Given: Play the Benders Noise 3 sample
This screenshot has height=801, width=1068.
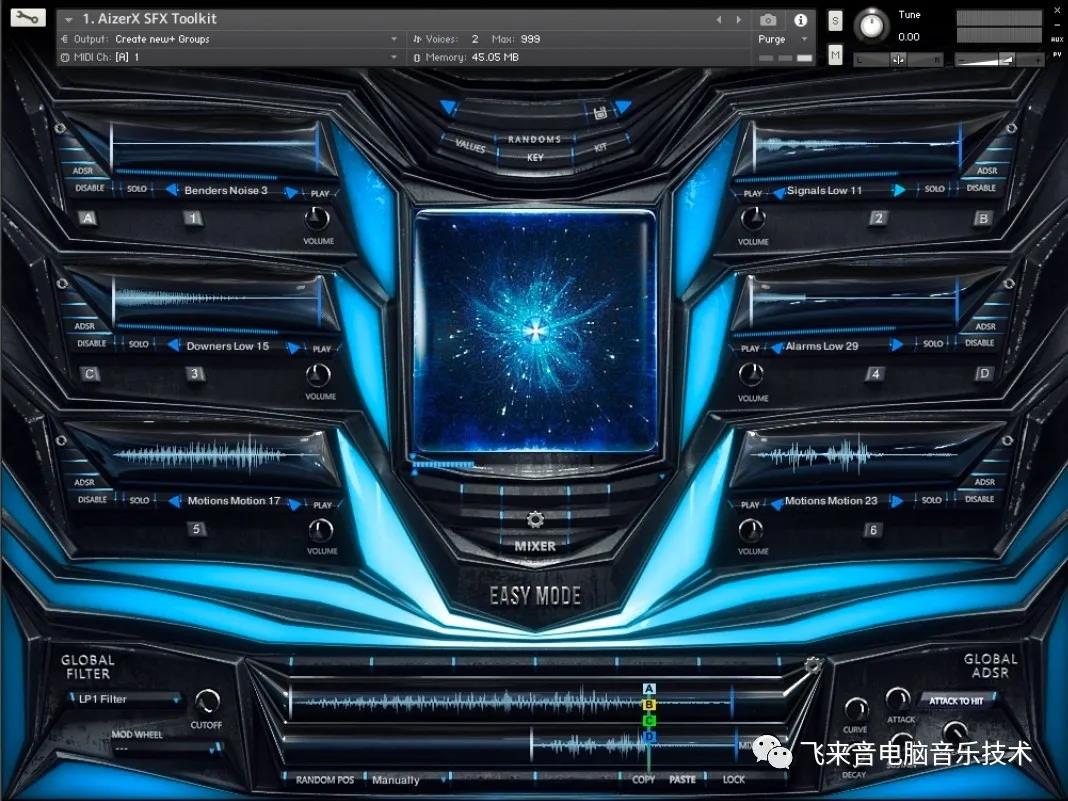Looking at the screenshot, I should coord(320,193).
